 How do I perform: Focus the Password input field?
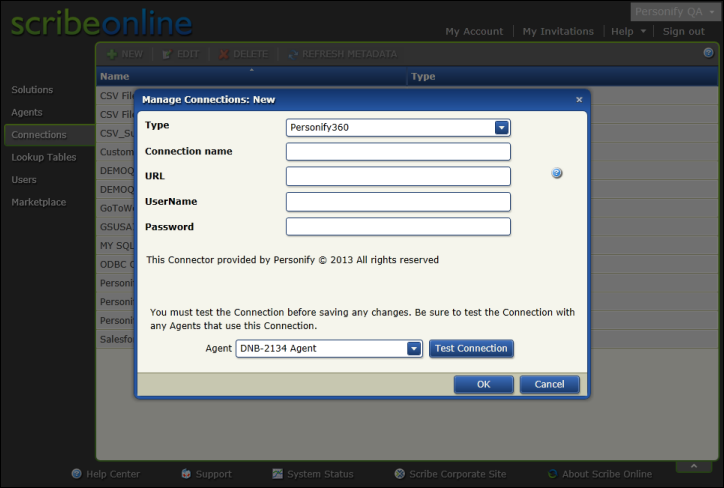click(x=398, y=227)
